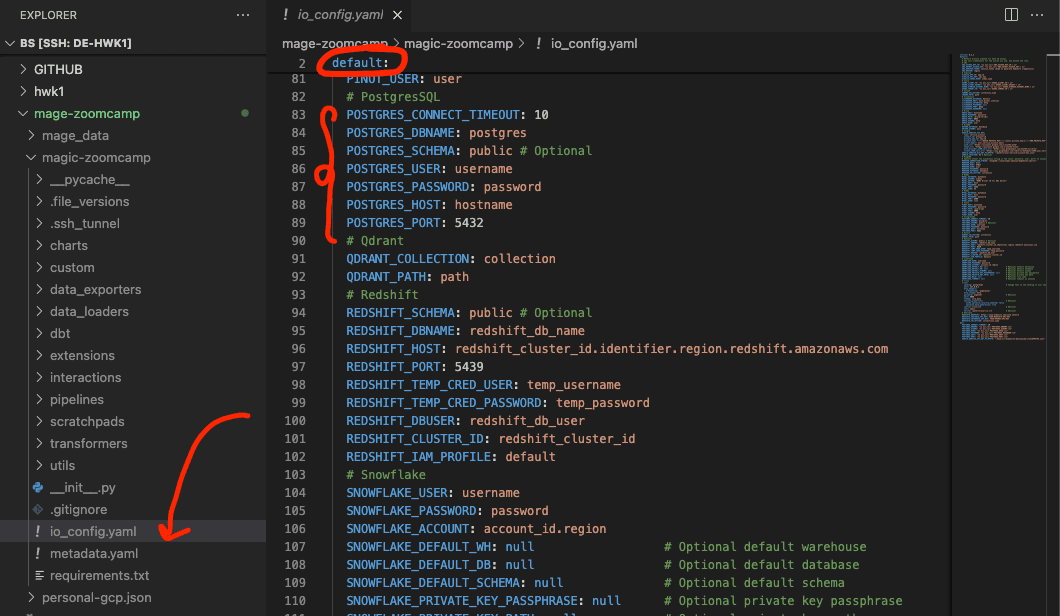Click '# Optional default warehouse' comment
Viewport: 1060px width, 616px height.
coord(765,546)
